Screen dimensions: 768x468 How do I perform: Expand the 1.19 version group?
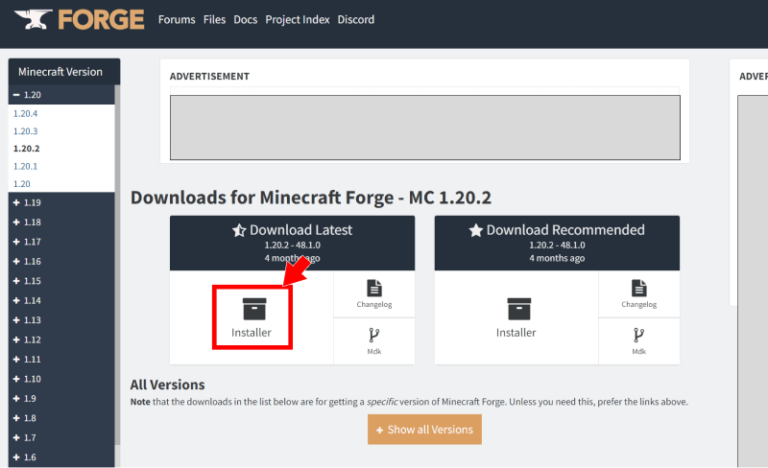17,203
